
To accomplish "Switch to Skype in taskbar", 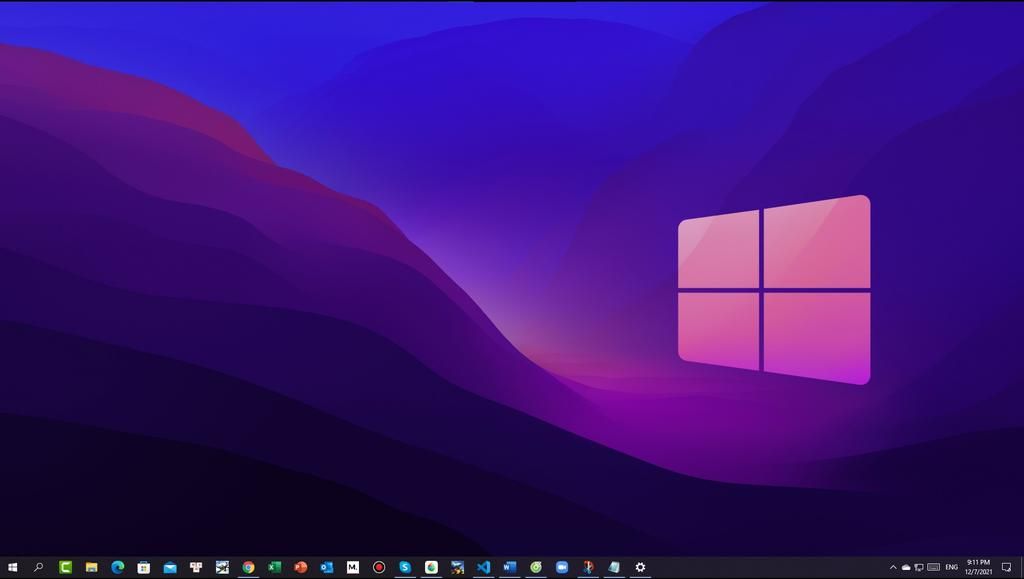I will pos(405,567).
